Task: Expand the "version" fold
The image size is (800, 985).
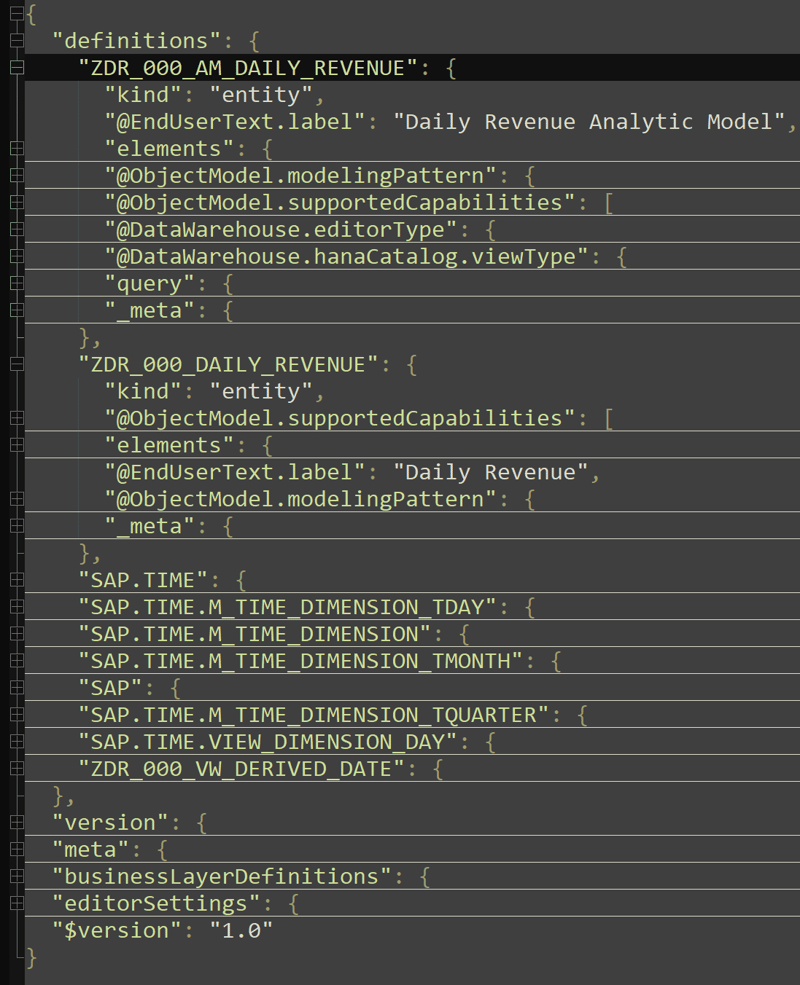Action: pos(17,822)
